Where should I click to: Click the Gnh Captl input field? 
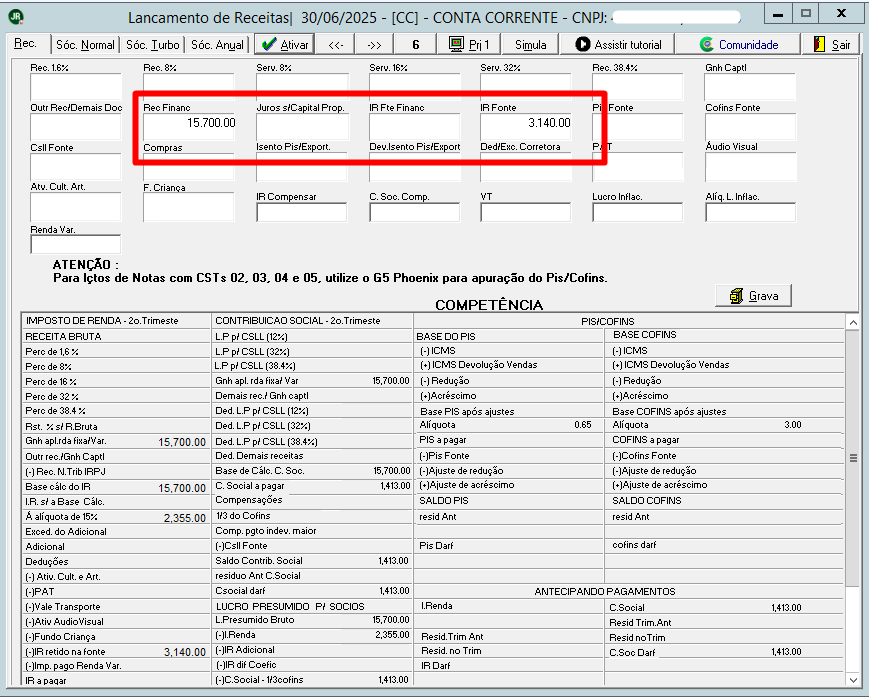(750, 87)
